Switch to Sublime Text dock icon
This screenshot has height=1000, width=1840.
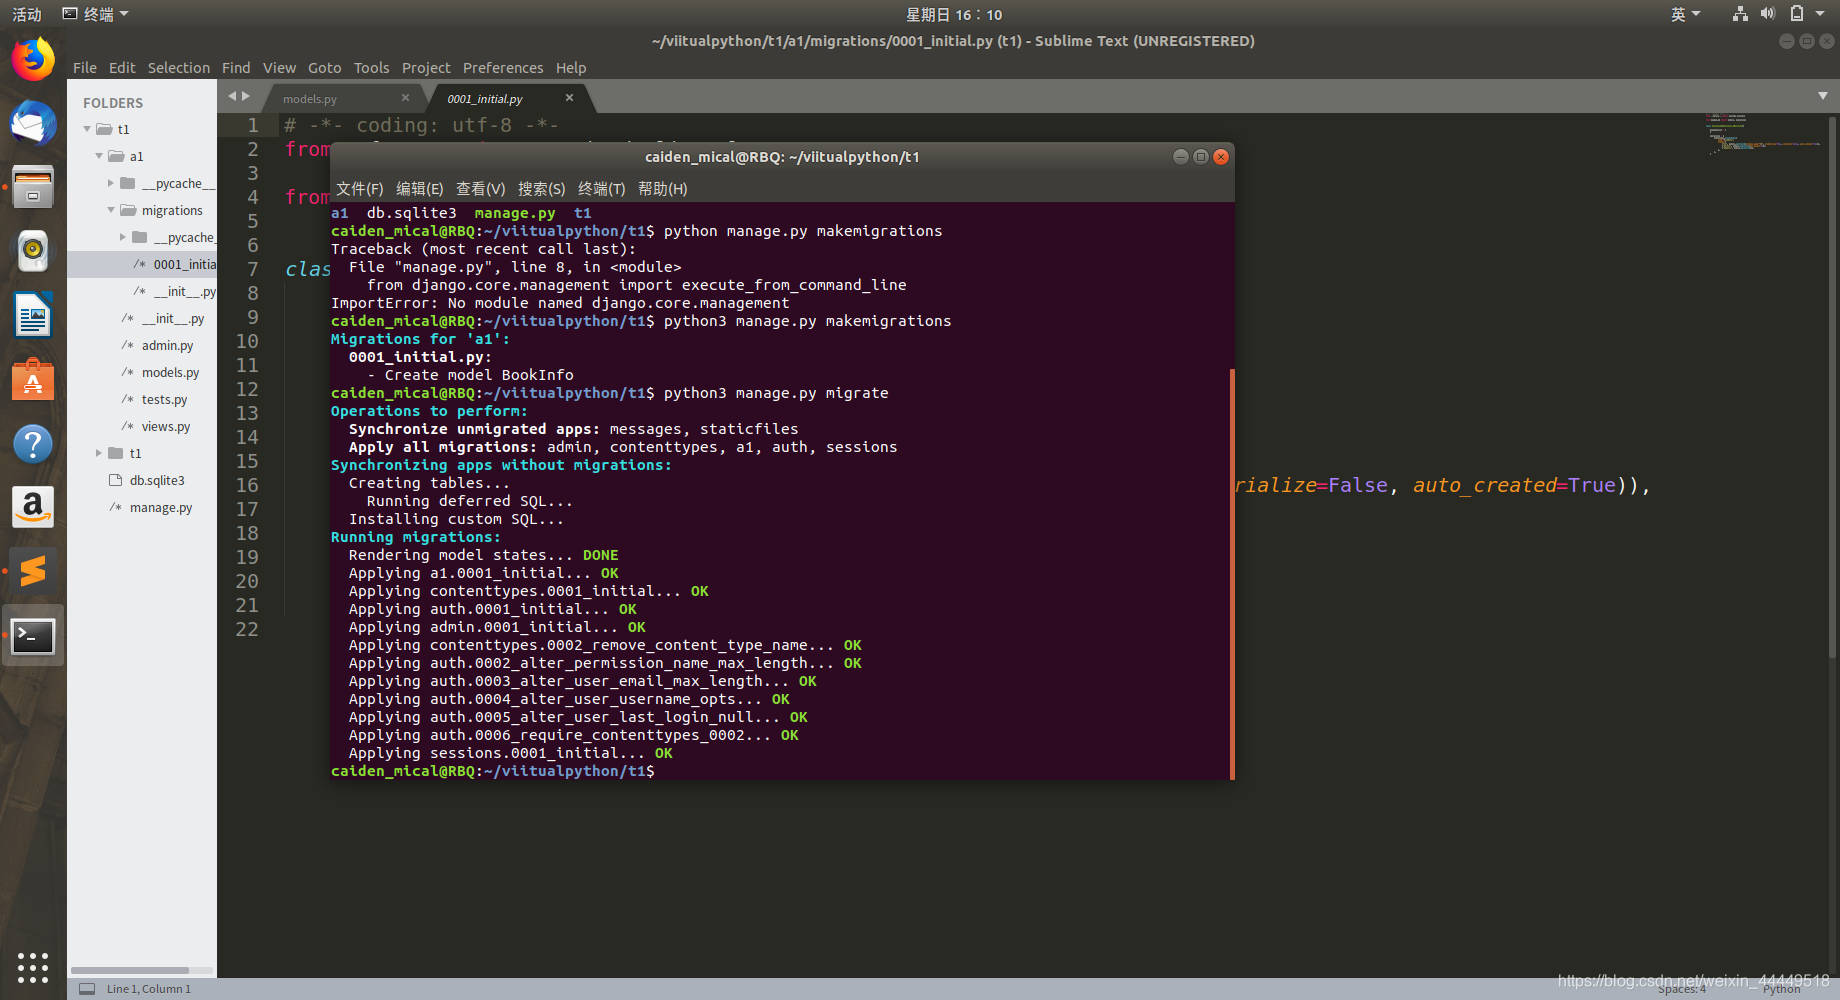(33, 571)
